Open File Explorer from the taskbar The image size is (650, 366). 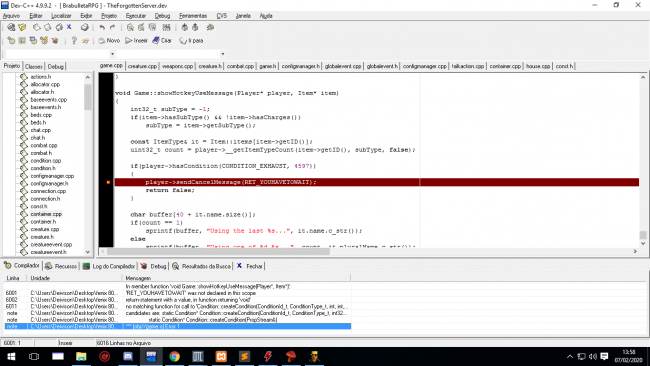(x=81, y=356)
